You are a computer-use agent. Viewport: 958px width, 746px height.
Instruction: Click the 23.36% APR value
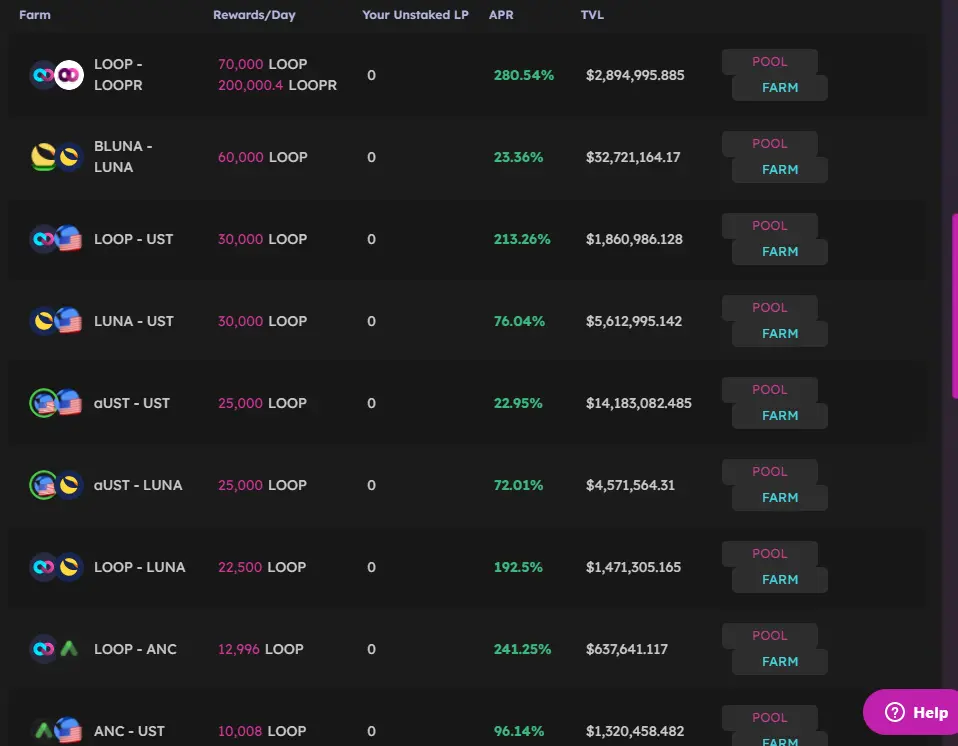click(518, 157)
